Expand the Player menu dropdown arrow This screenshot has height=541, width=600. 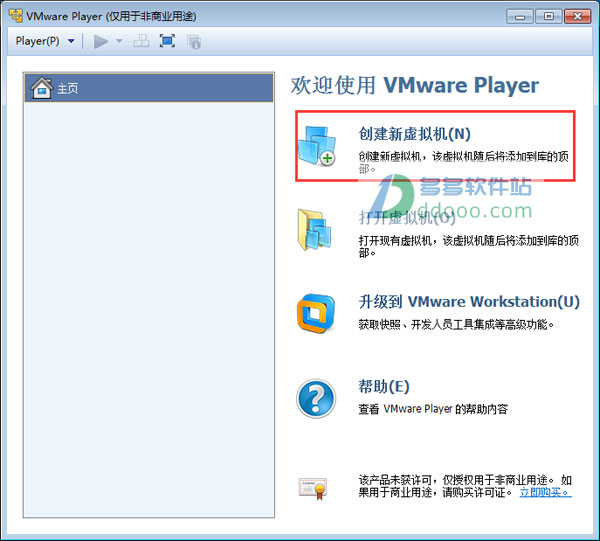coord(71,41)
